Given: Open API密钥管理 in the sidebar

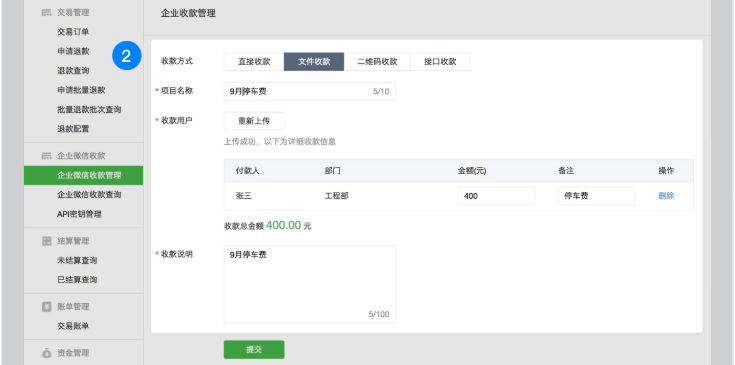Looking at the screenshot, I should tap(79, 214).
